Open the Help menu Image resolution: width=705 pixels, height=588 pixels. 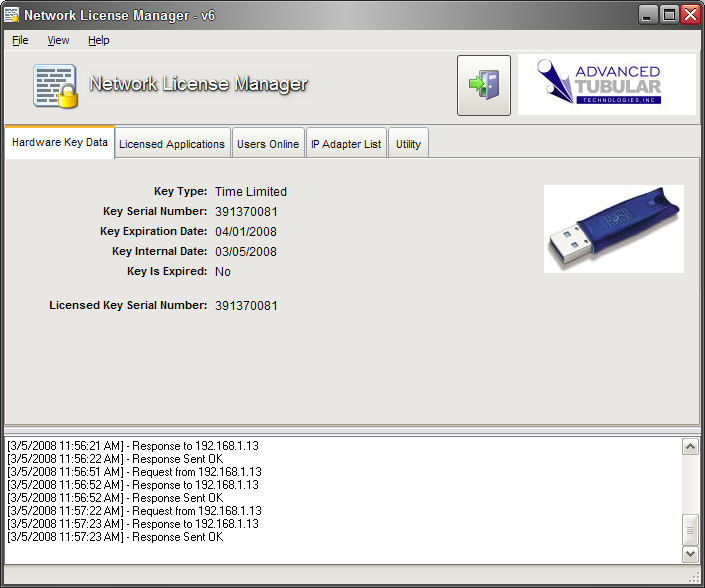click(98, 40)
